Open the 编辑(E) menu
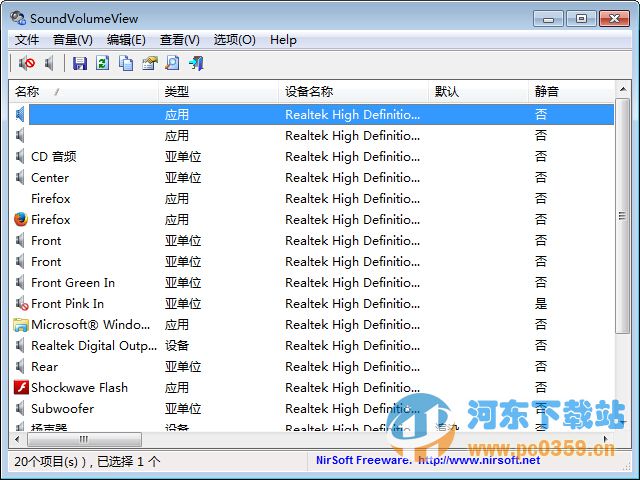Viewport: 640px width, 480px height. point(126,40)
